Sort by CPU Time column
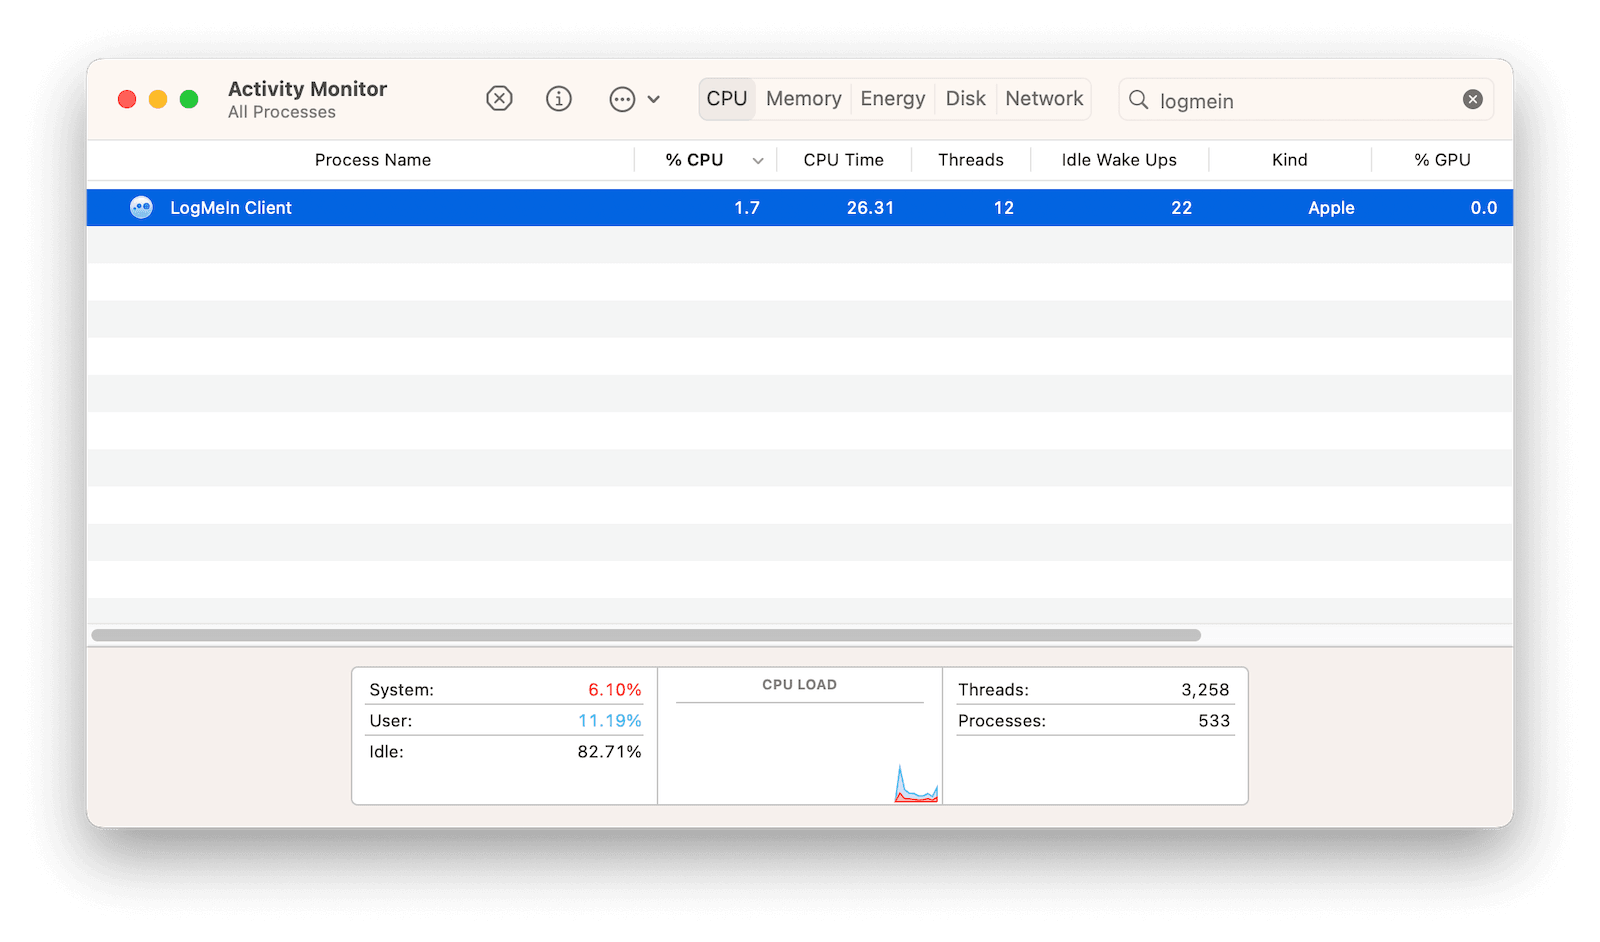The height and width of the screenshot is (942, 1600). [843, 160]
